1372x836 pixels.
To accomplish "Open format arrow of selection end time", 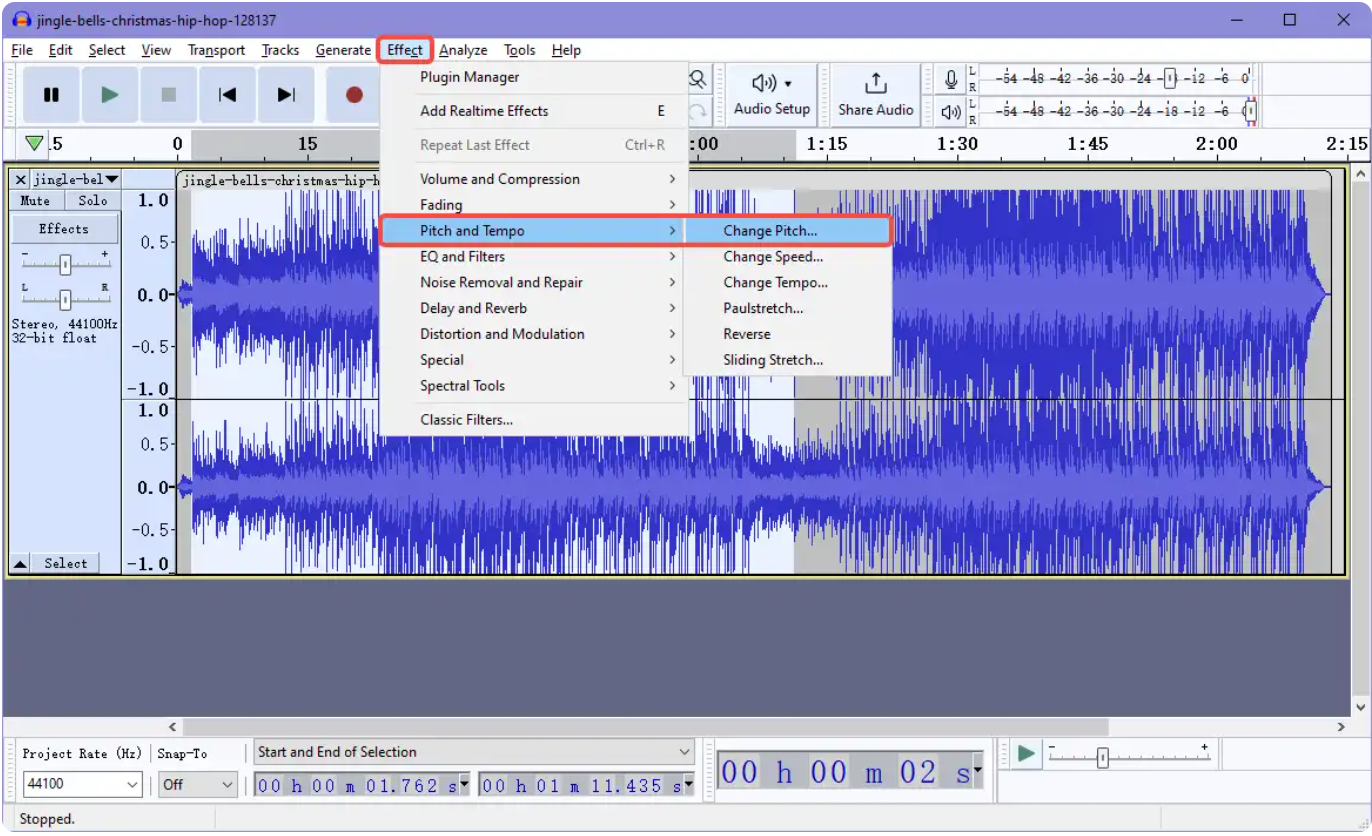I will click(688, 786).
